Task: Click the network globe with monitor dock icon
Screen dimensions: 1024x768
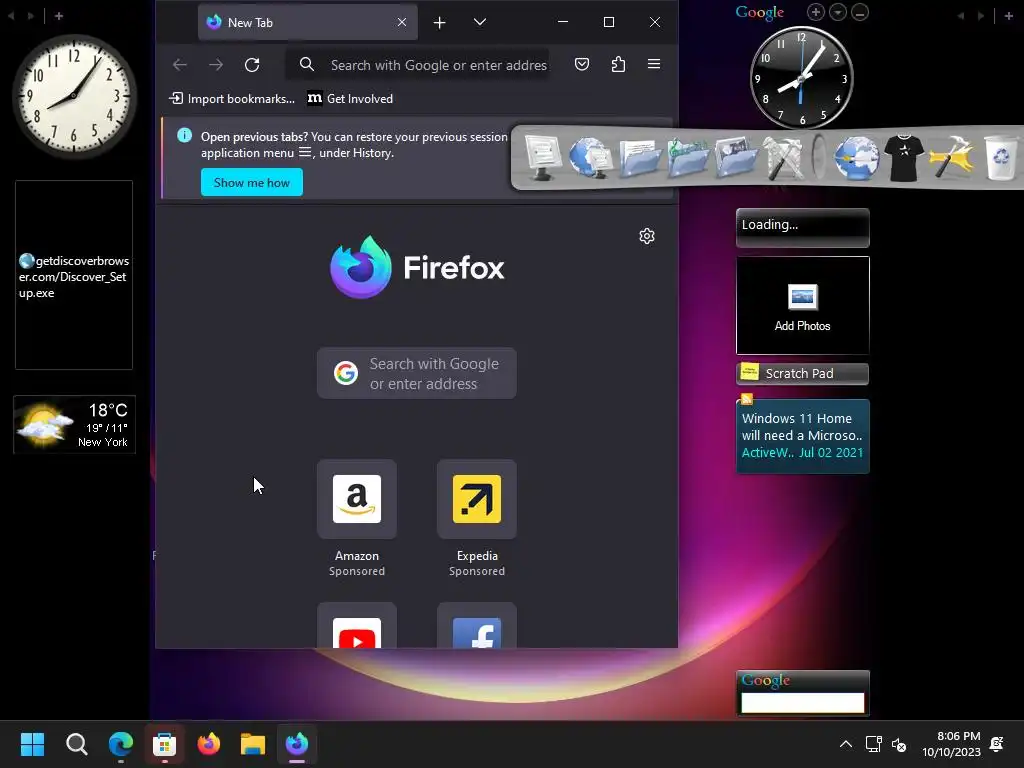Action: pos(590,157)
